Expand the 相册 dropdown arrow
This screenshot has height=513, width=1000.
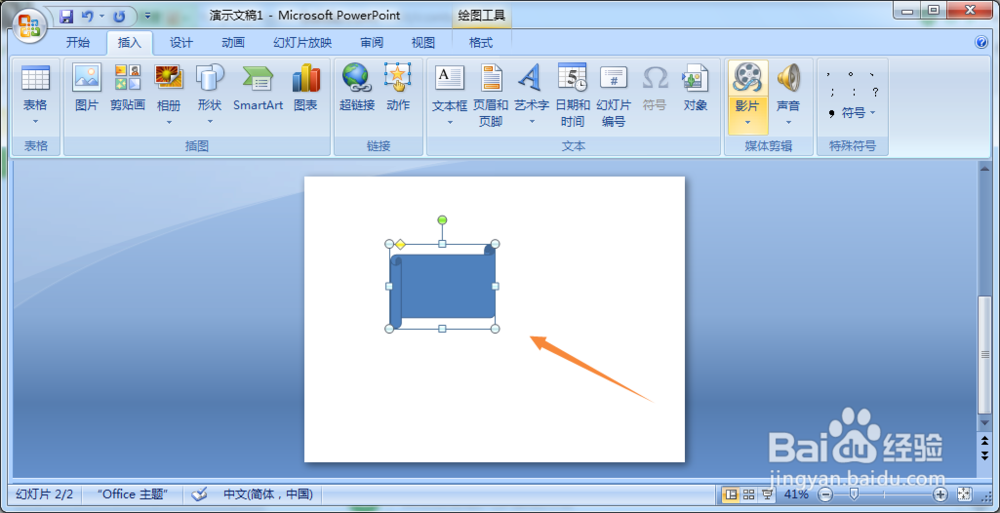169,121
